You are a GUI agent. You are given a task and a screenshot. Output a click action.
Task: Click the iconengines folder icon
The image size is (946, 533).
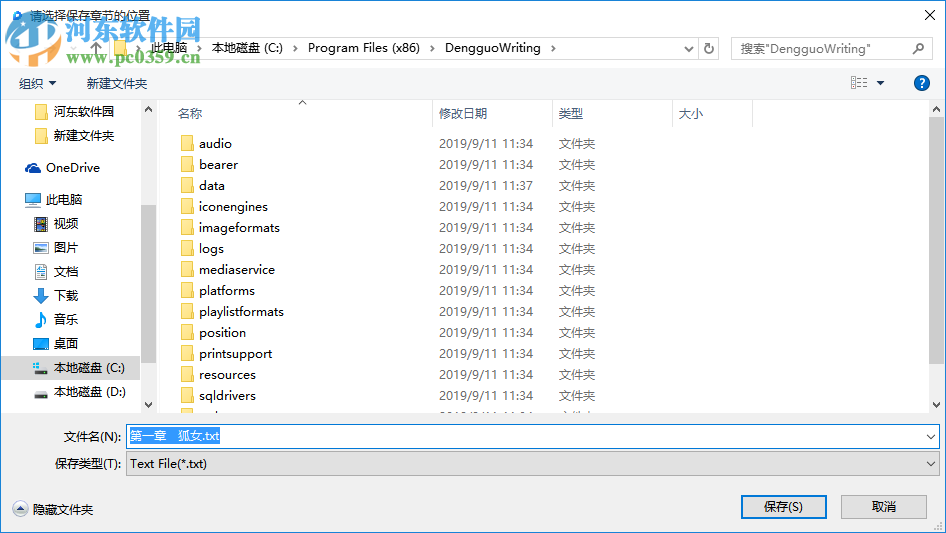(x=188, y=206)
